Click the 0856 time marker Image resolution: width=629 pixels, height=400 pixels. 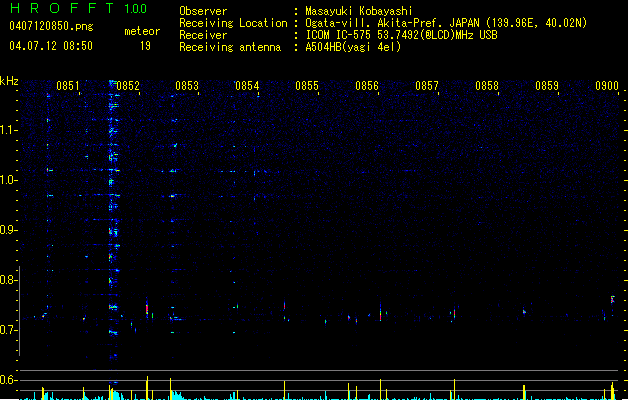pyautogui.click(x=367, y=86)
